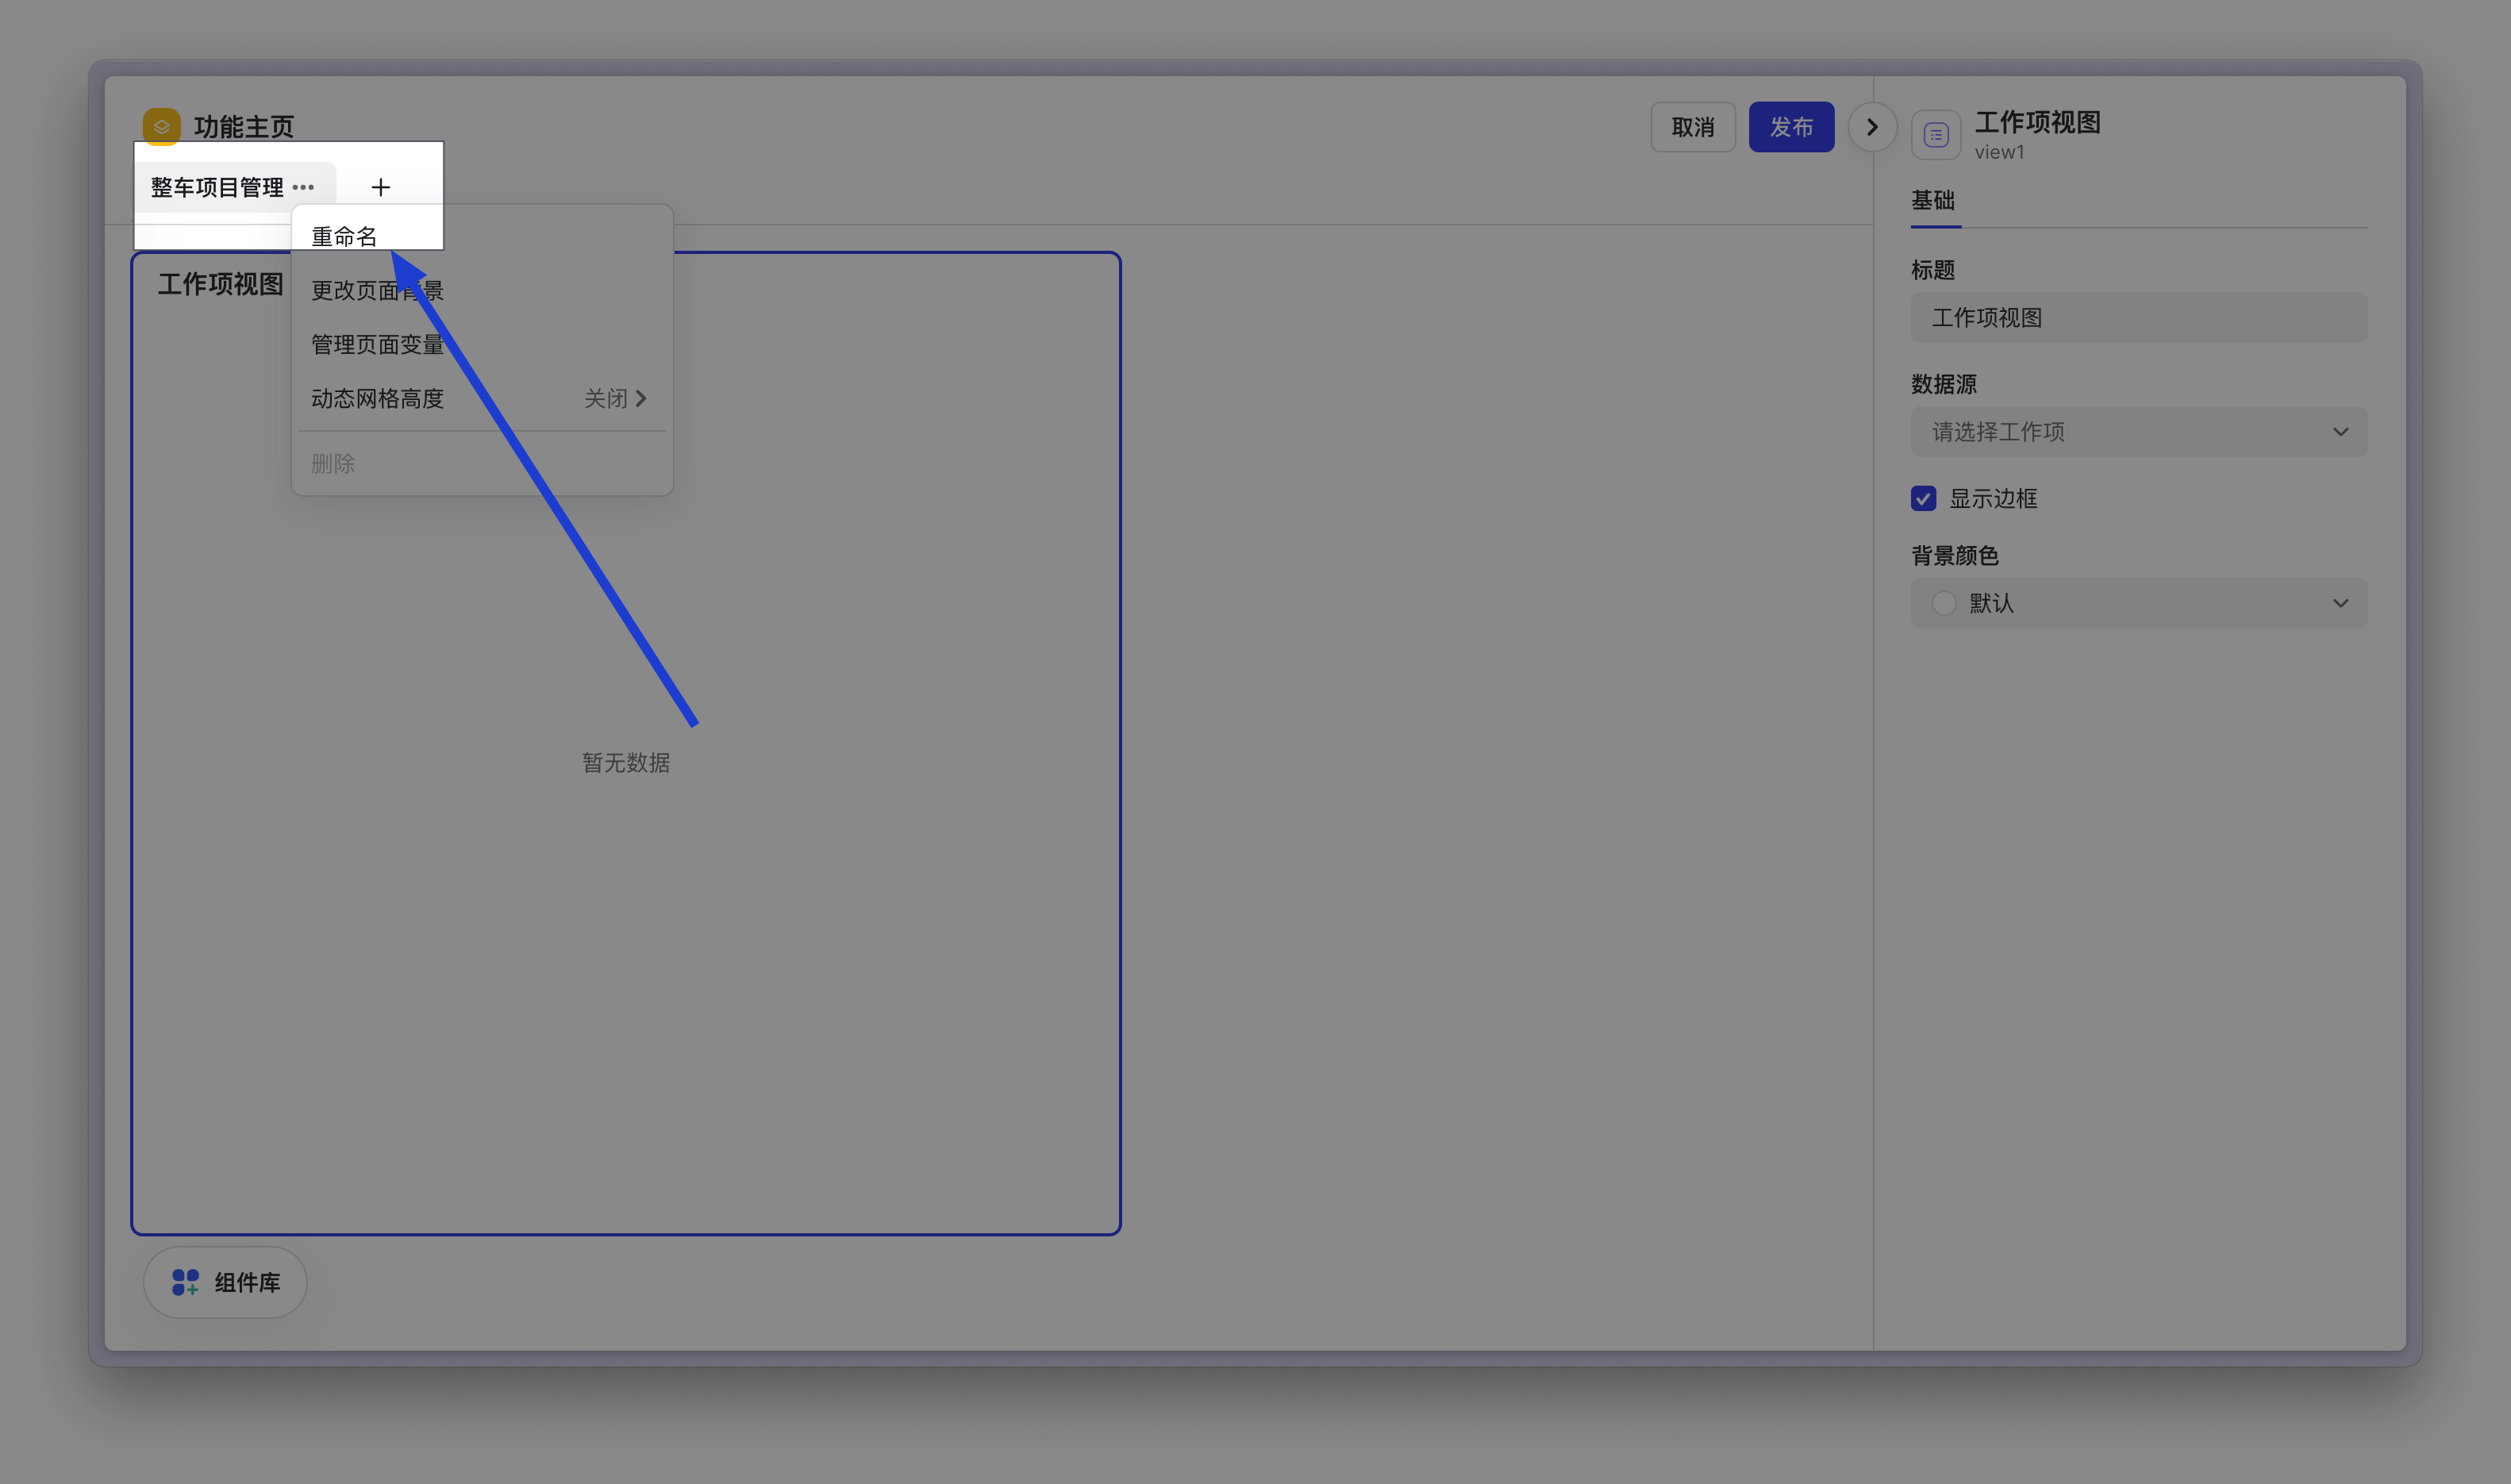Choose 重命名 from the context menu
This screenshot has height=1484, width=2511.
(482, 237)
